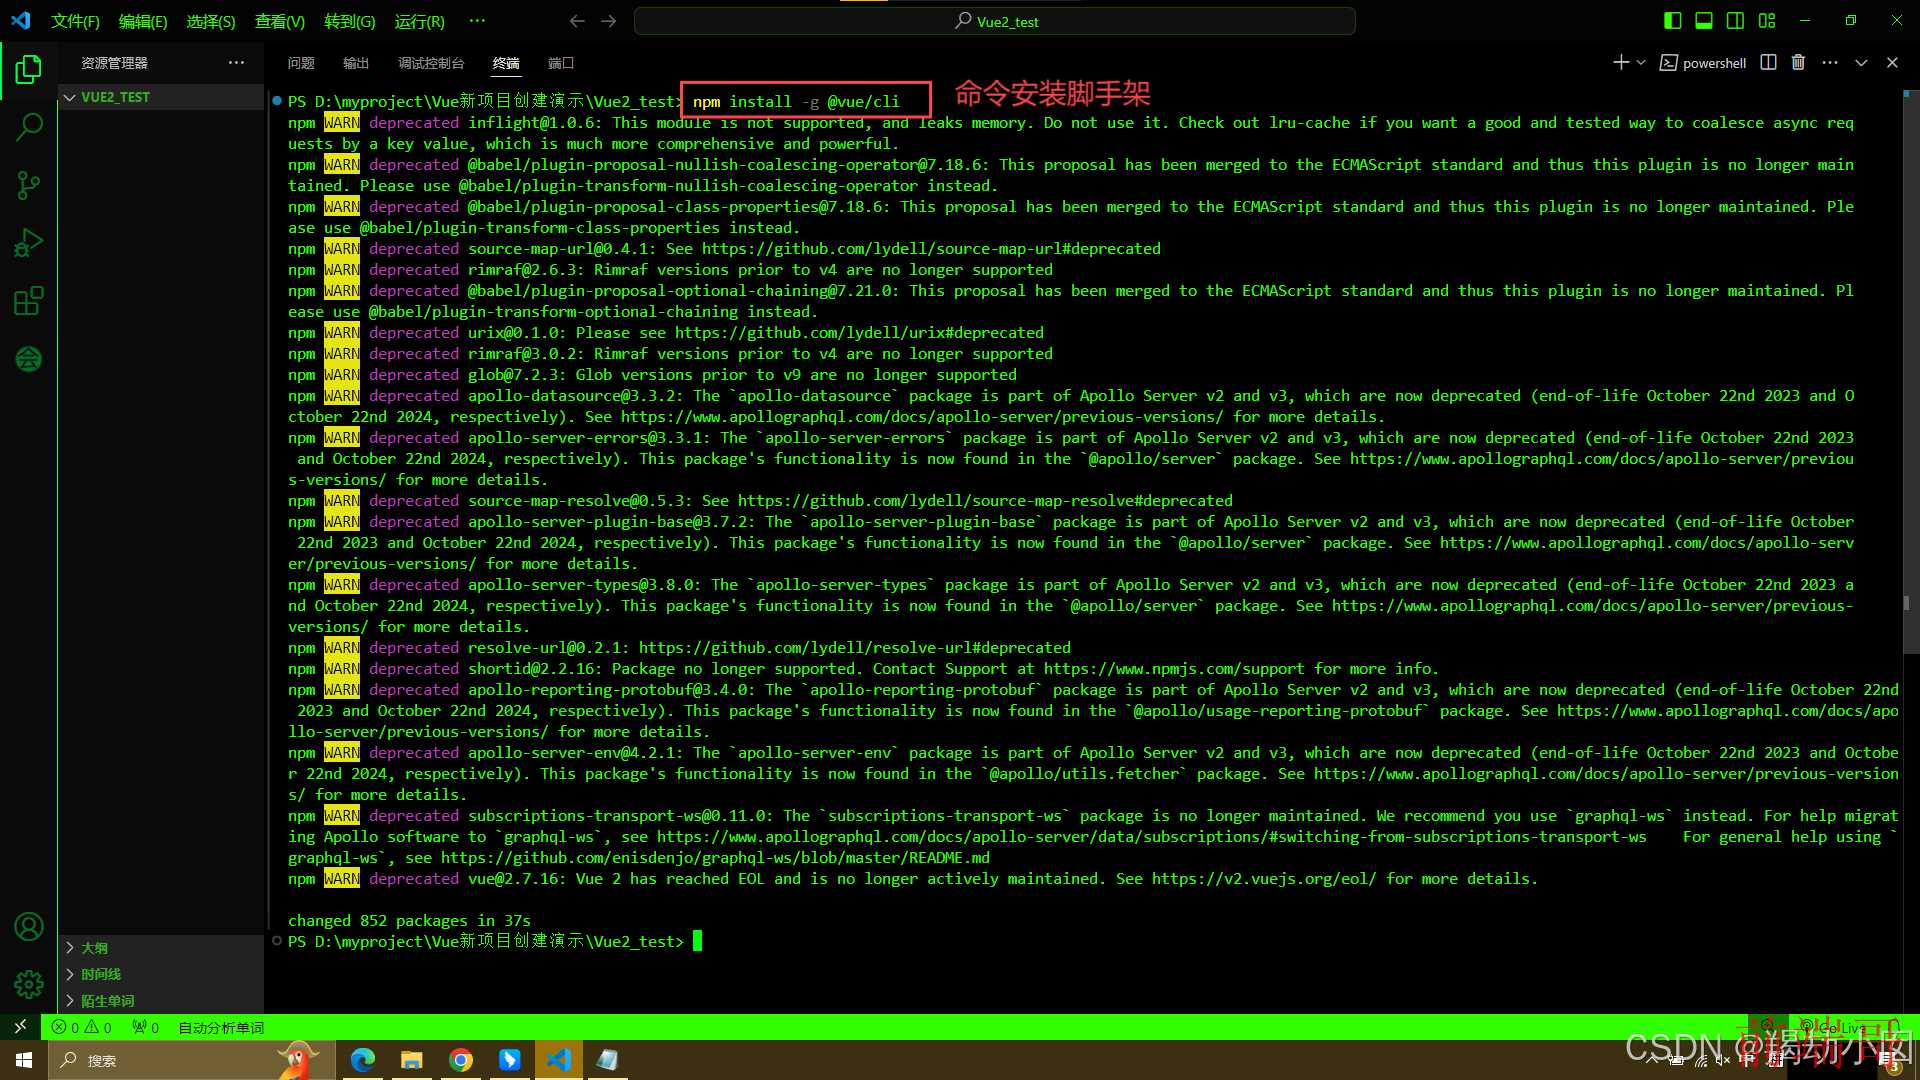Open the Accounts menu icon
Viewport: 1920px width, 1080px height.
tap(29, 927)
